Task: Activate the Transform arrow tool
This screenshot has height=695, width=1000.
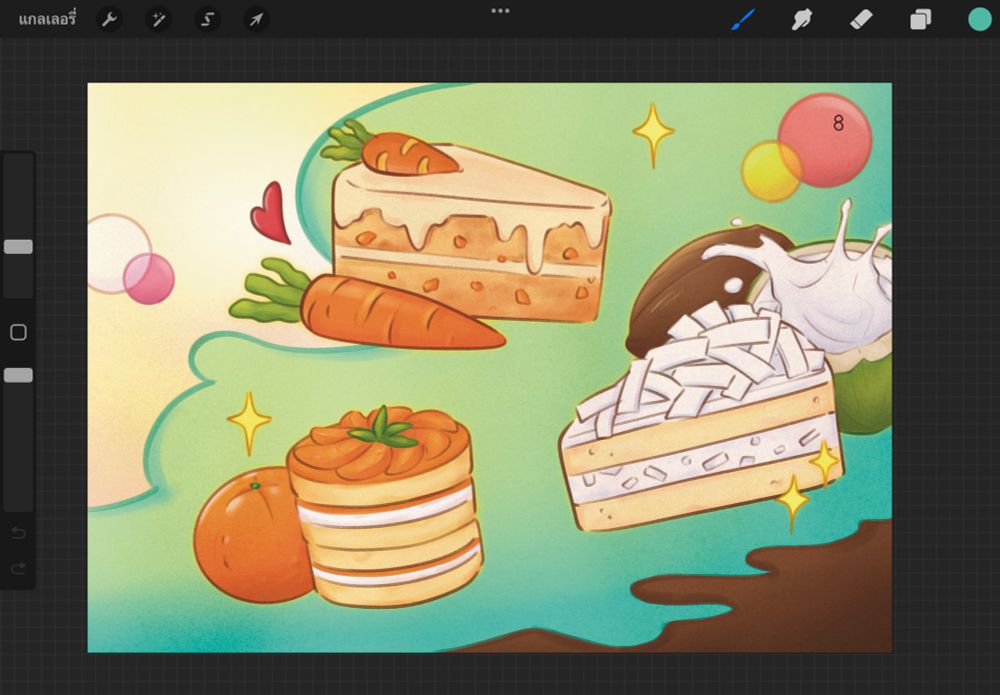Action: click(256, 19)
